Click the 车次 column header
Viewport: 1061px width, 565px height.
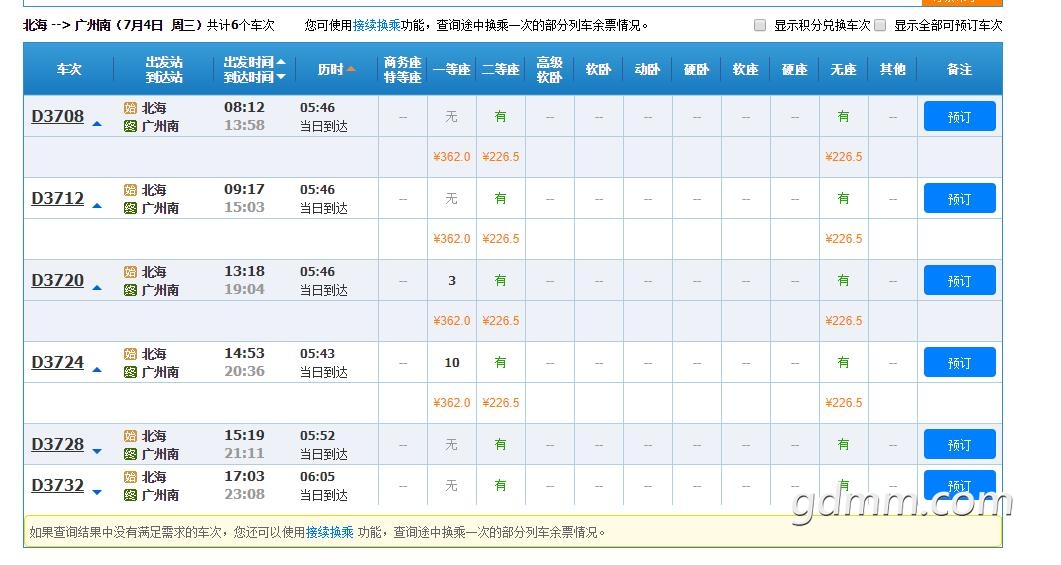[68, 69]
